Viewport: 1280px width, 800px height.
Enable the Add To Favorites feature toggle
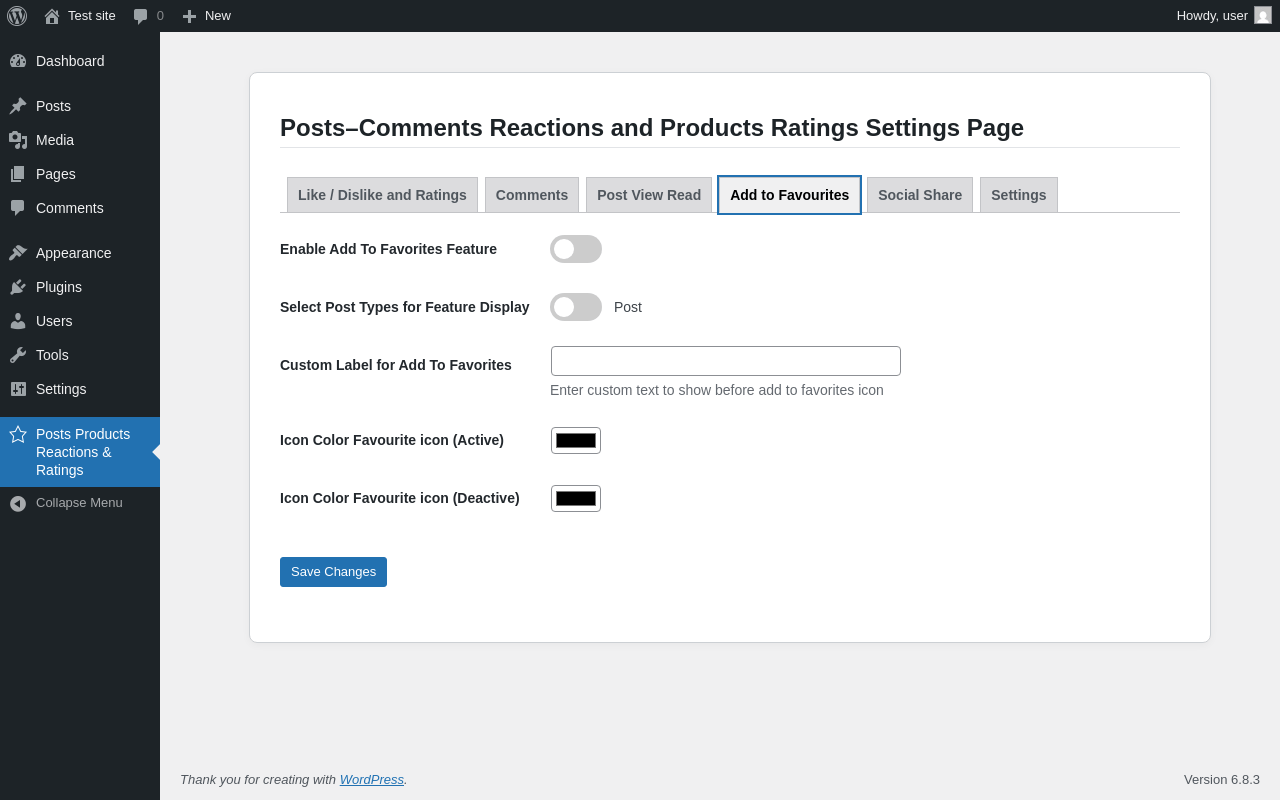(576, 249)
